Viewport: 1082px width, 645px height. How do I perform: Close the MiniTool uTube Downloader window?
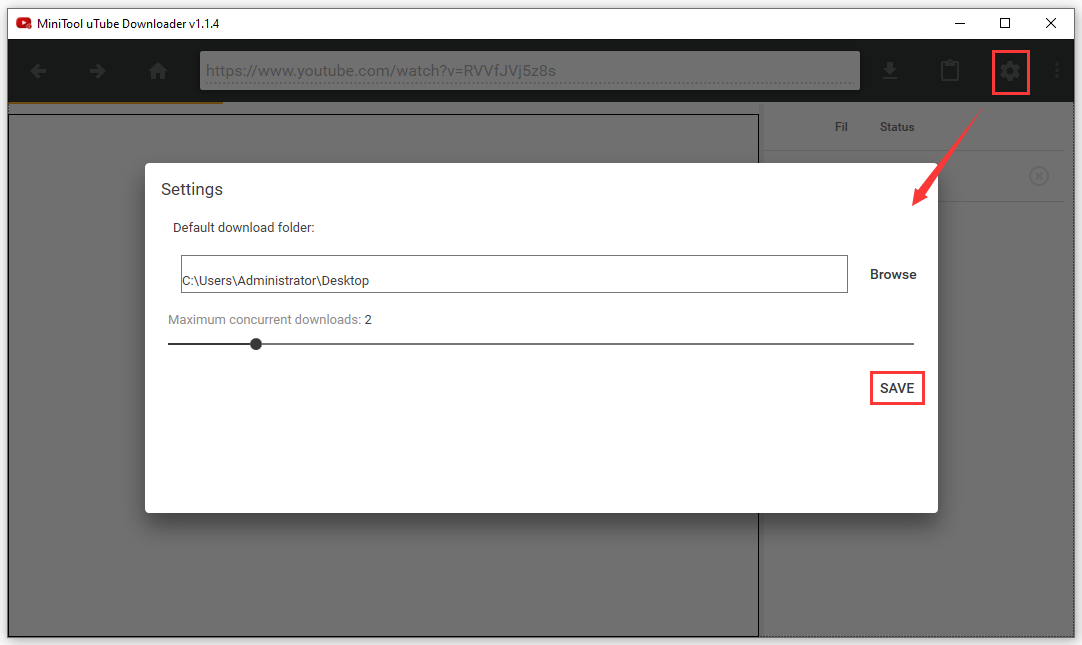pos(1050,23)
